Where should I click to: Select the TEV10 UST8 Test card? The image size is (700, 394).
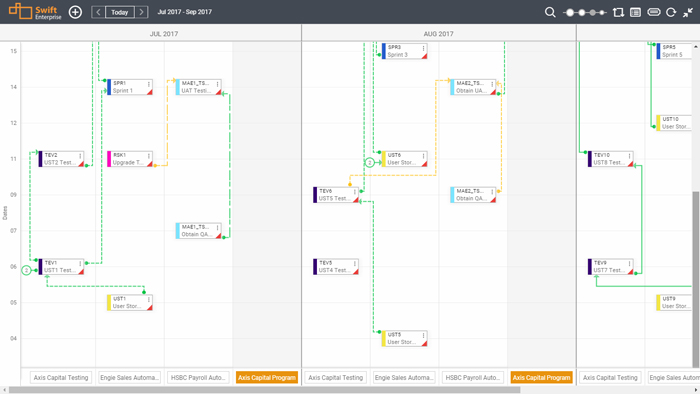point(611,159)
